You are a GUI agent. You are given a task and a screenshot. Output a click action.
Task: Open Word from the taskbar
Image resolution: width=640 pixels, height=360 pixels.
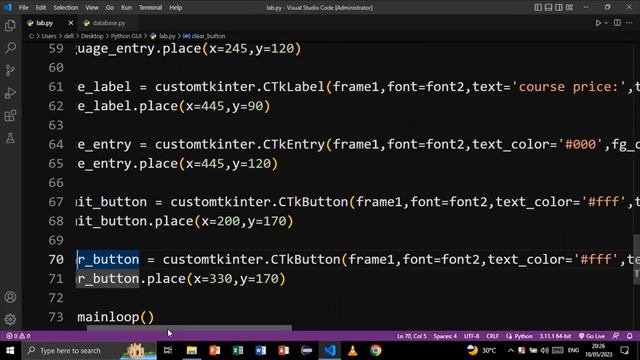tap(260, 351)
